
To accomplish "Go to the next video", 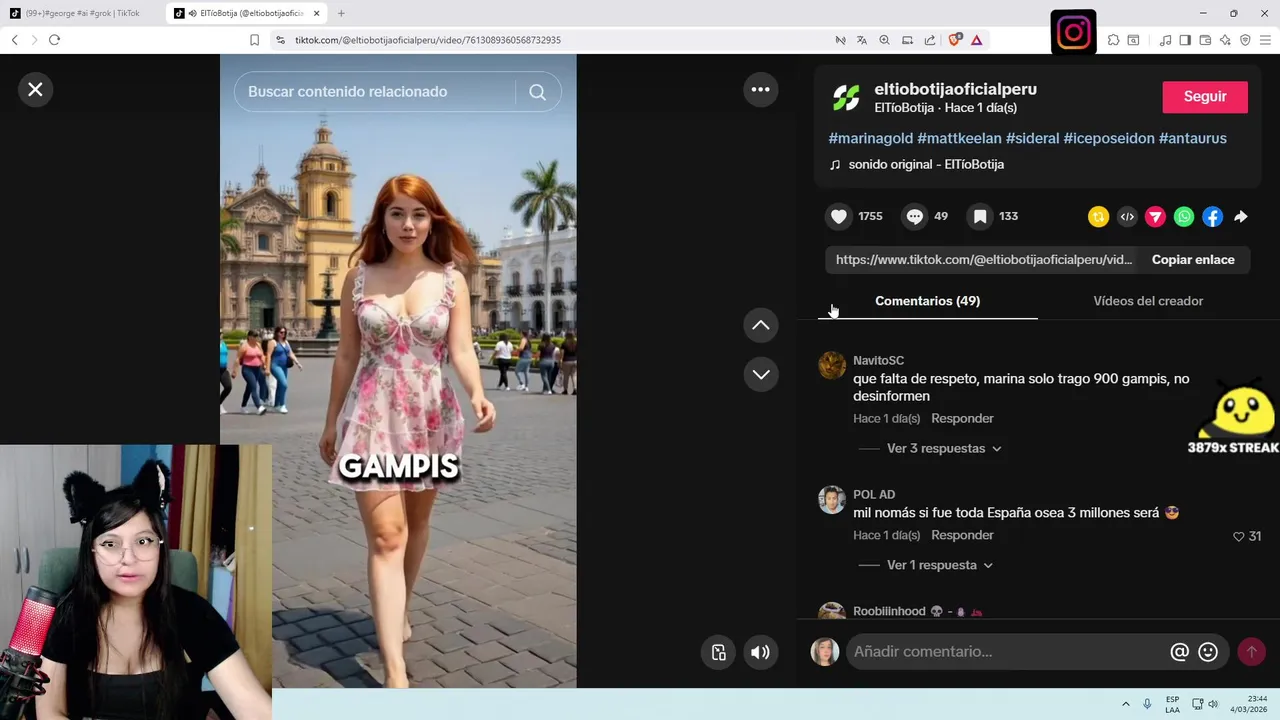I will (x=761, y=374).
